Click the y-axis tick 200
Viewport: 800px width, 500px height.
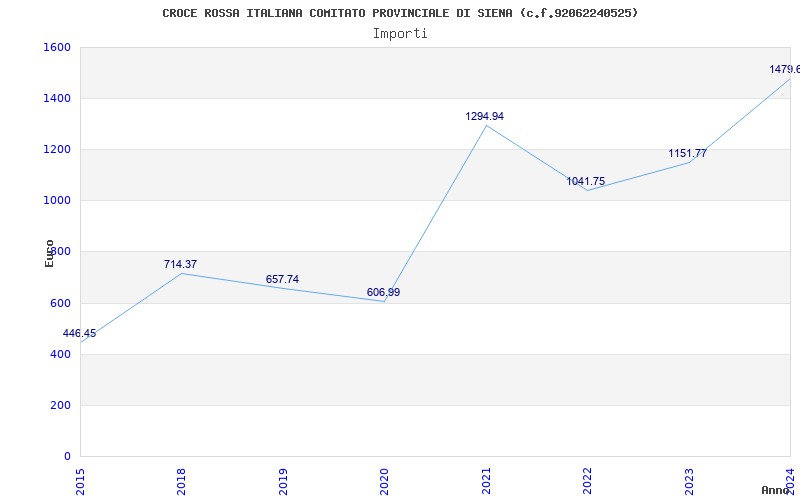coord(60,405)
